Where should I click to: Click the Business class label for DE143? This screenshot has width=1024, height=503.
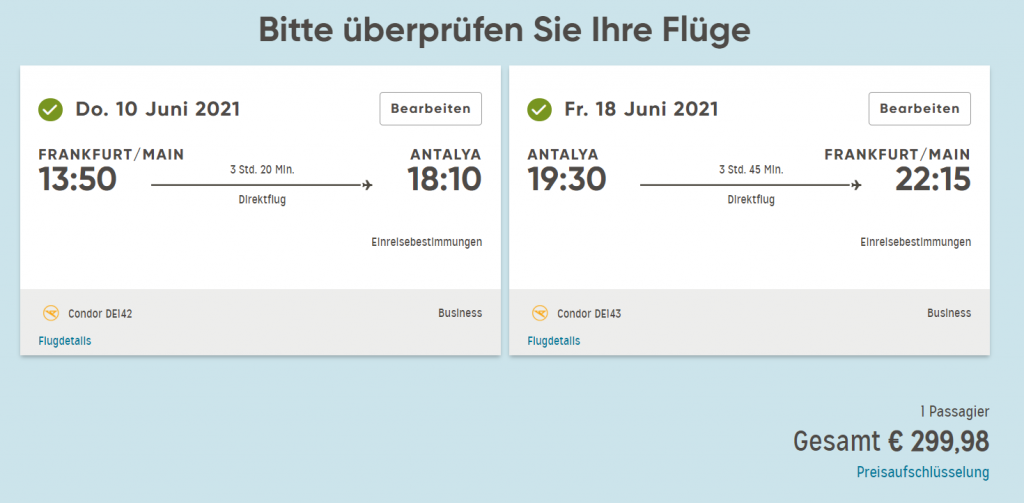[949, 313]
